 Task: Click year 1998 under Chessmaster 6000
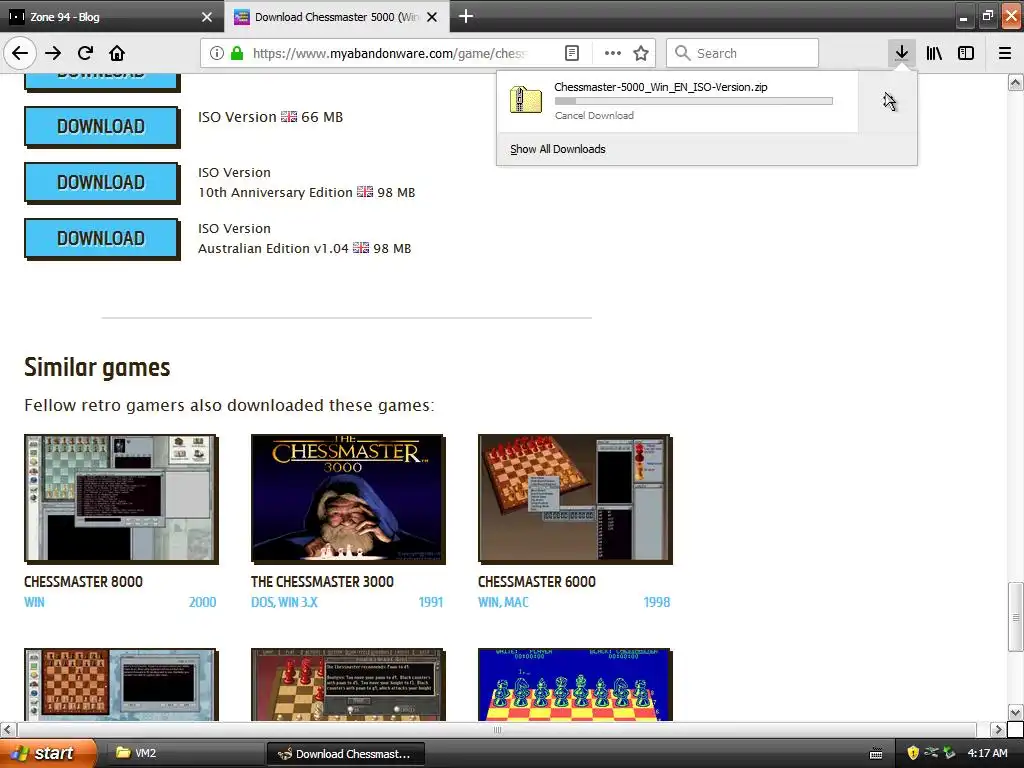point(656,602)
